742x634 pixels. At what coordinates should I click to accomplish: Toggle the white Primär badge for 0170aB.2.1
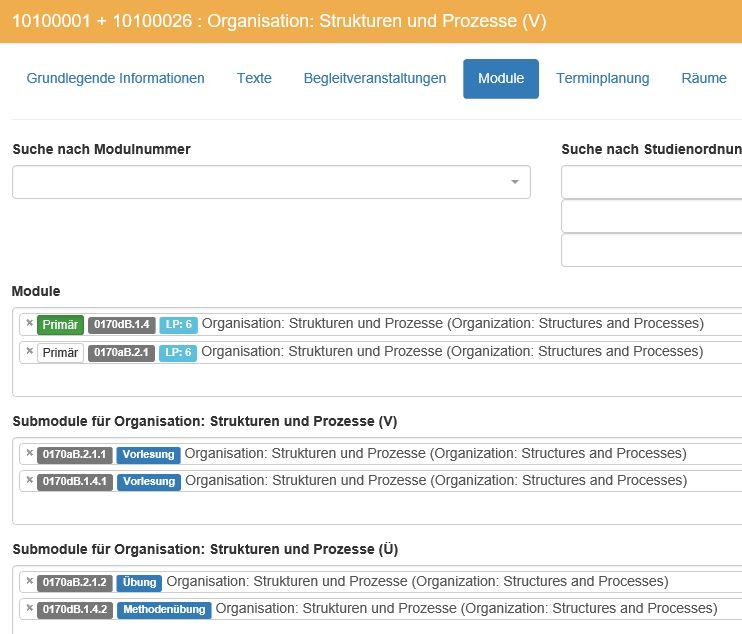pos(60,352)
